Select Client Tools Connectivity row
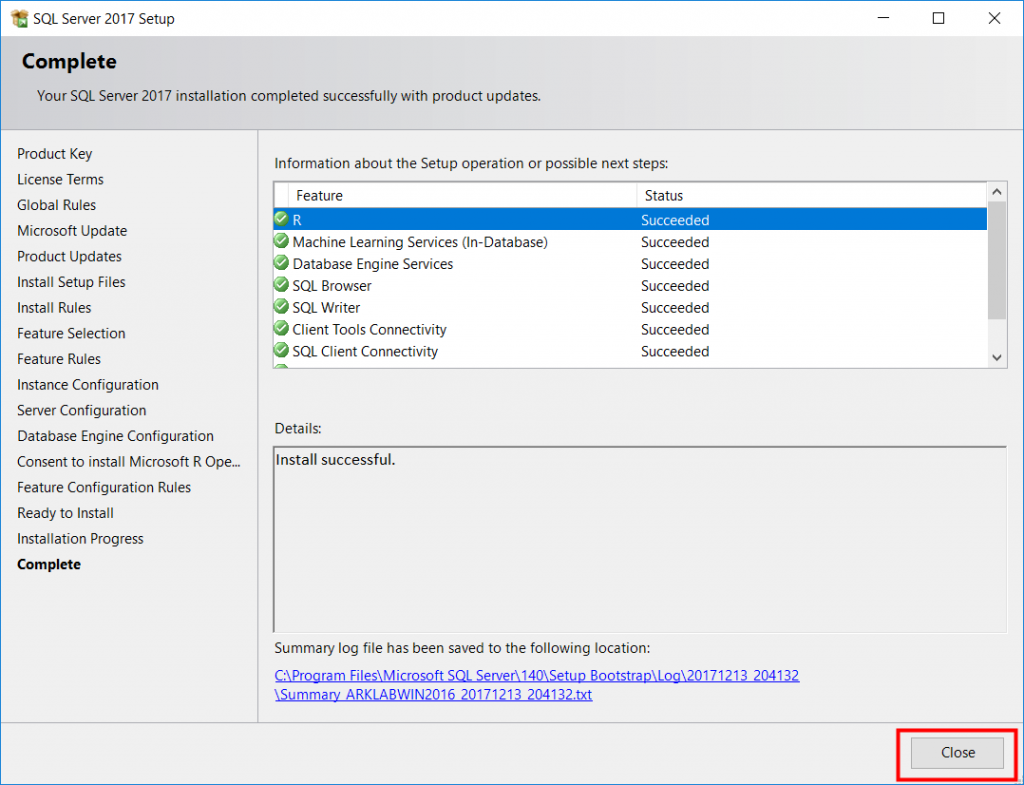1024x785 pixels. coord(630,329)
